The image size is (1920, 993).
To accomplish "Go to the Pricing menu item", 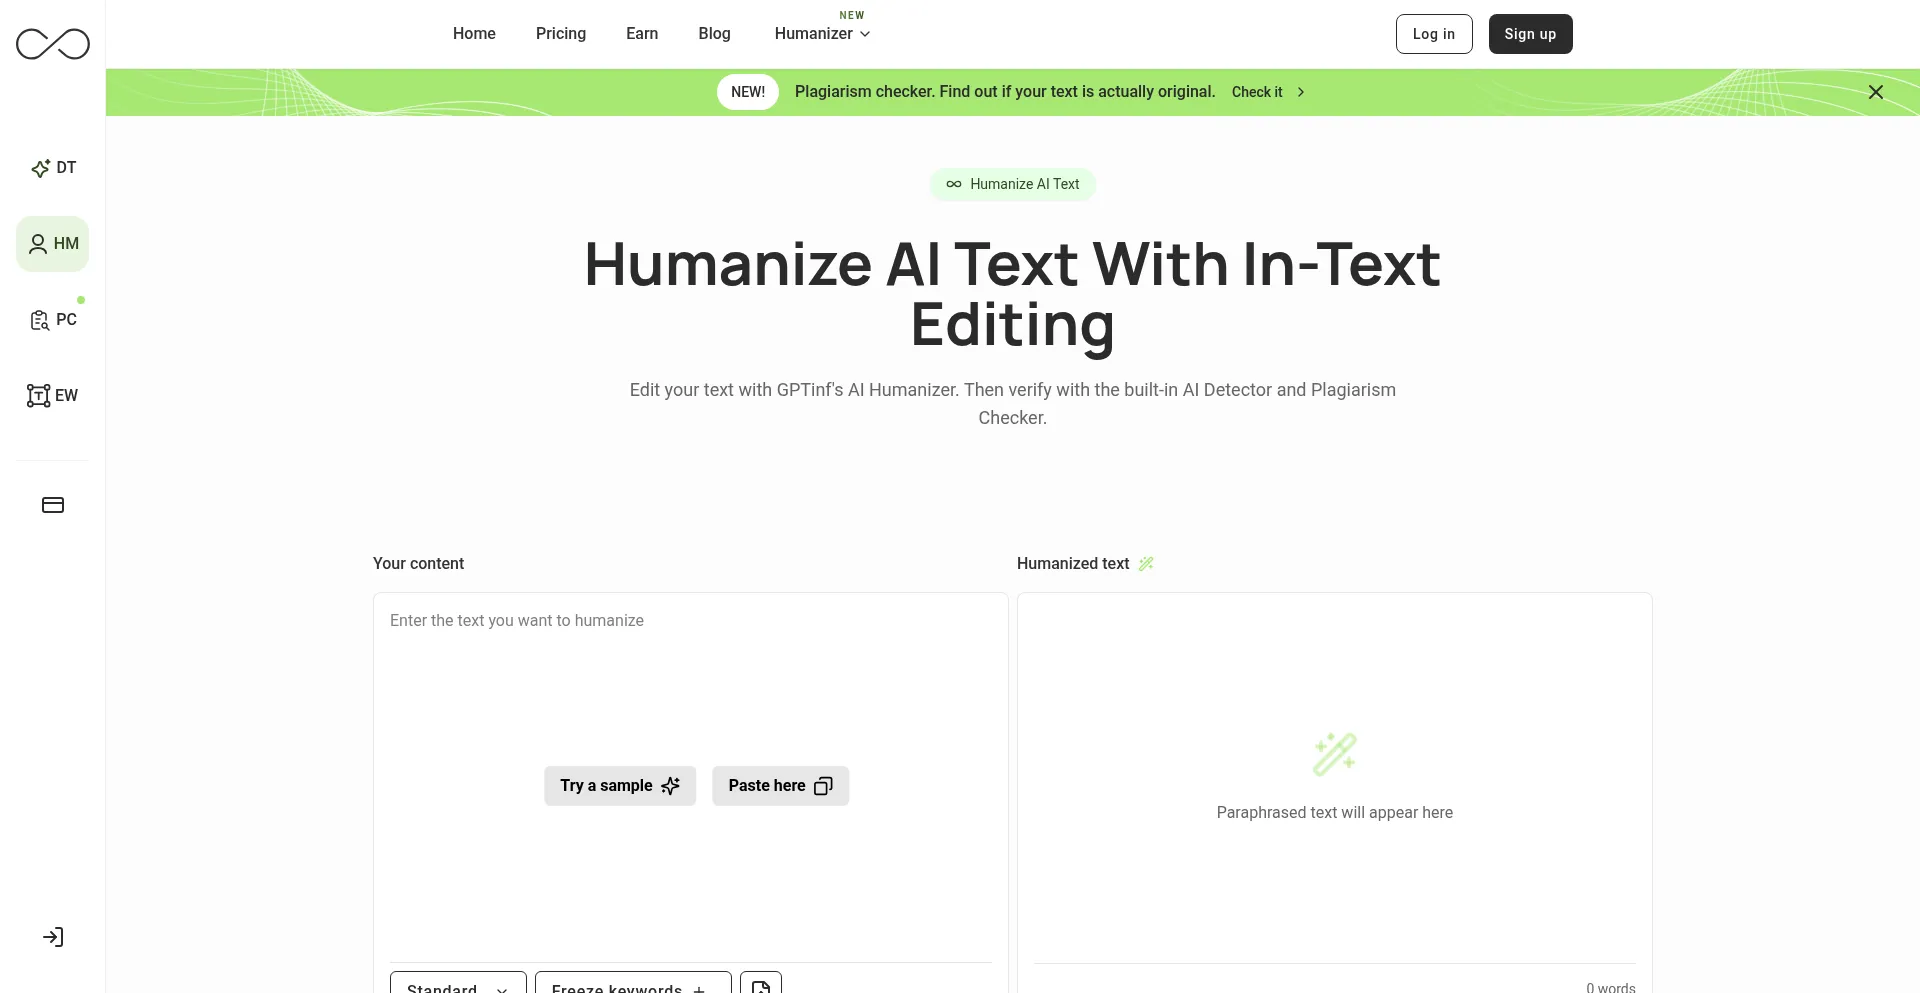I will [561, 34].
